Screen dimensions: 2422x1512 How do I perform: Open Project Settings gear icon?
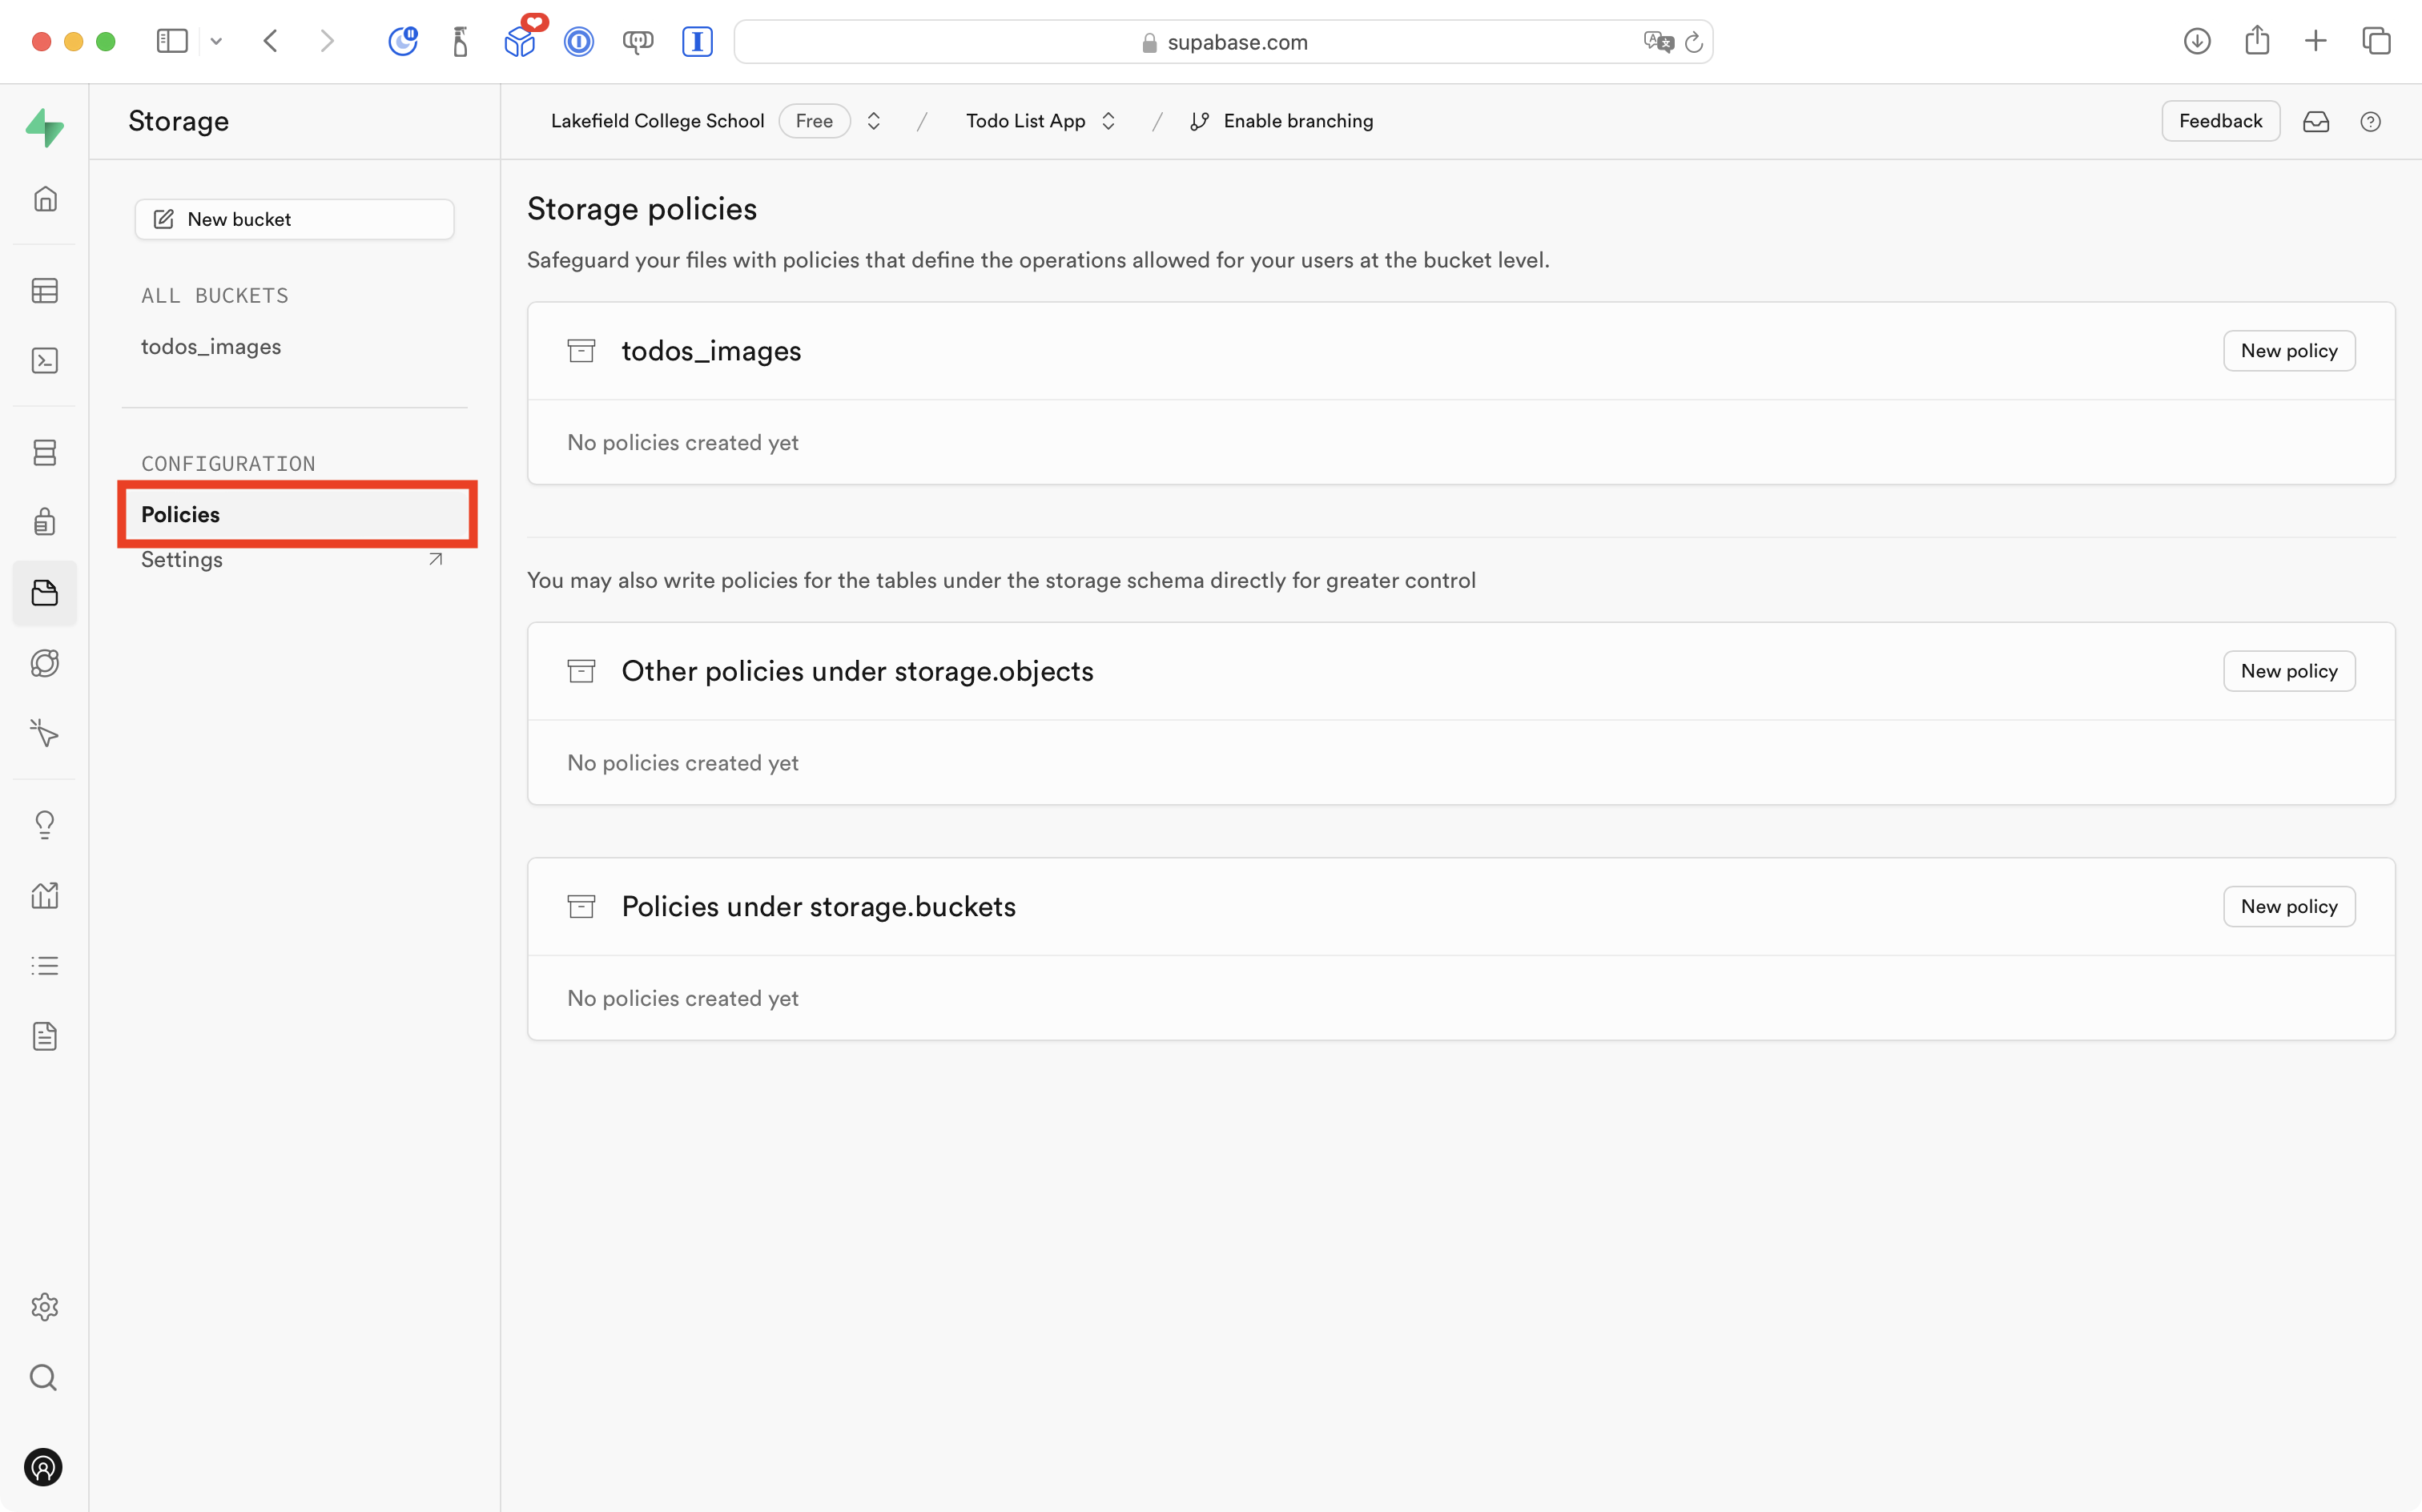click(x=45, y=1307)
